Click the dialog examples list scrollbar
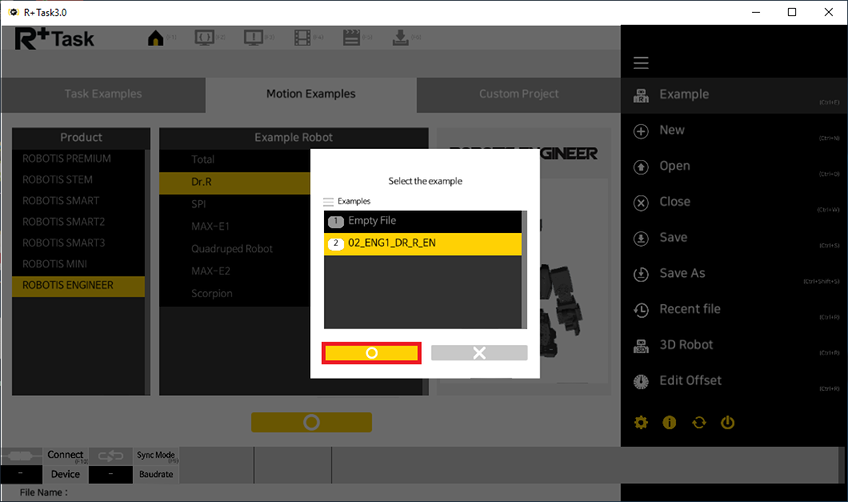848x502 pixels. (x=524, y=269)
